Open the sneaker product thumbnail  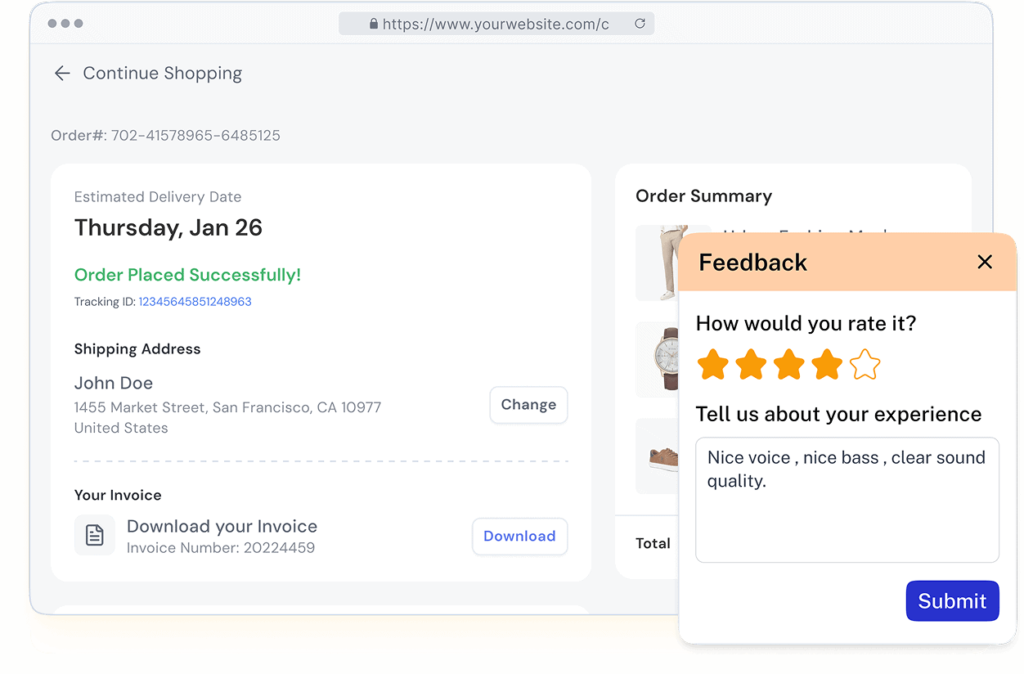click(x=659, y=456)
